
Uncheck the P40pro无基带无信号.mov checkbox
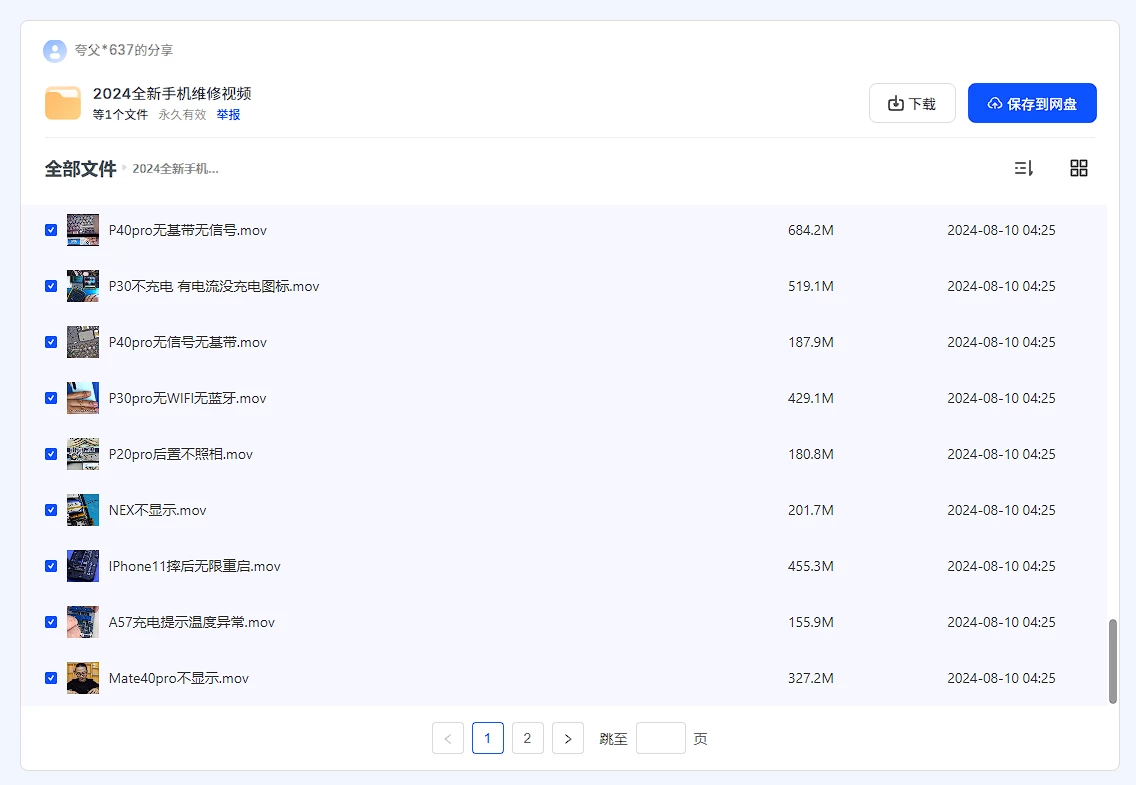click(x=51, y=230)
